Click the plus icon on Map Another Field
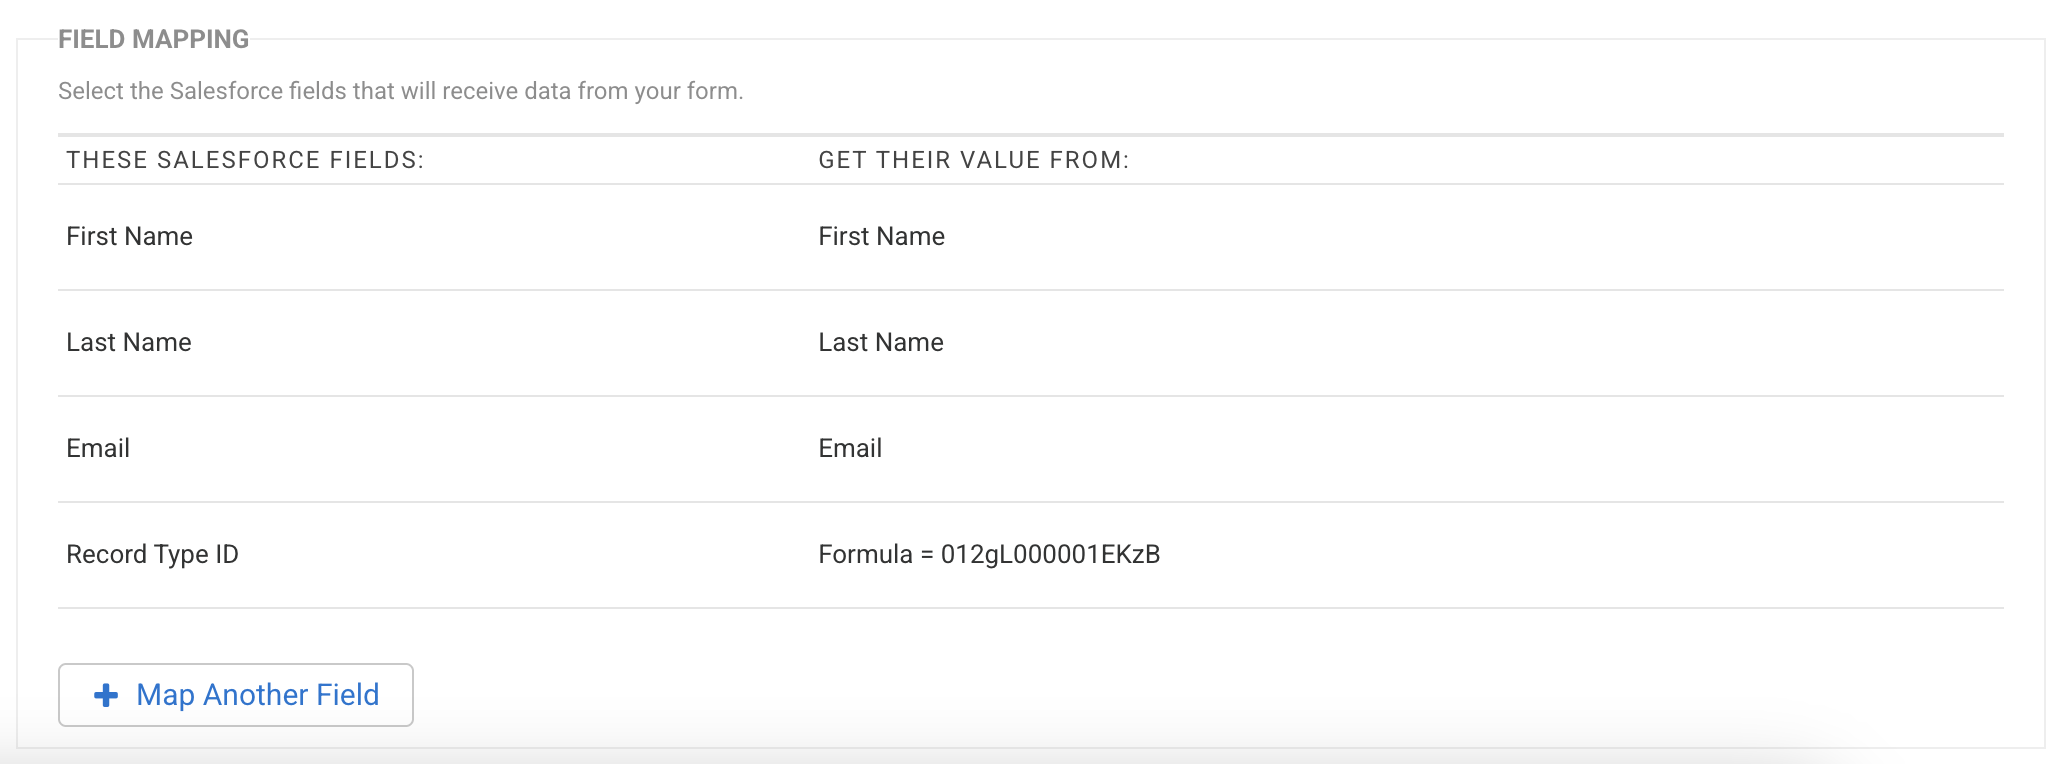The width and height of the screenshot is (2056, 764). (106, 695)
